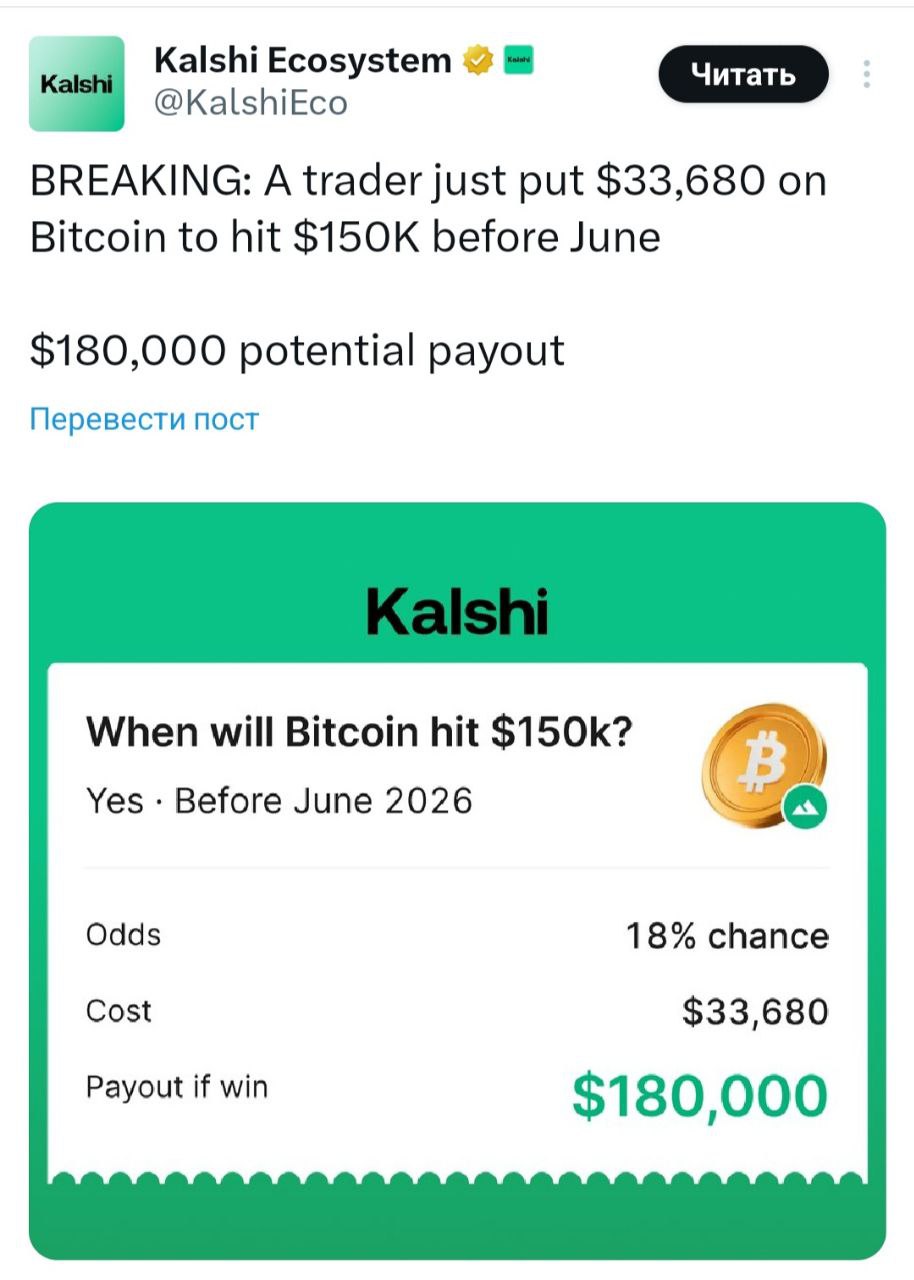914x1280 pixels.
Task: Click the "Payout if win" label
Action: pyautogui.click(x=177, y=1087)
